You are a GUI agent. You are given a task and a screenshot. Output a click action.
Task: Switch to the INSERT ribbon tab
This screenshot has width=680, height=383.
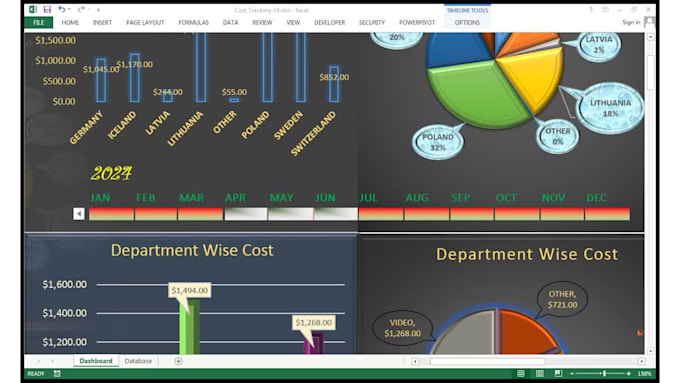(x=102, y=23)
